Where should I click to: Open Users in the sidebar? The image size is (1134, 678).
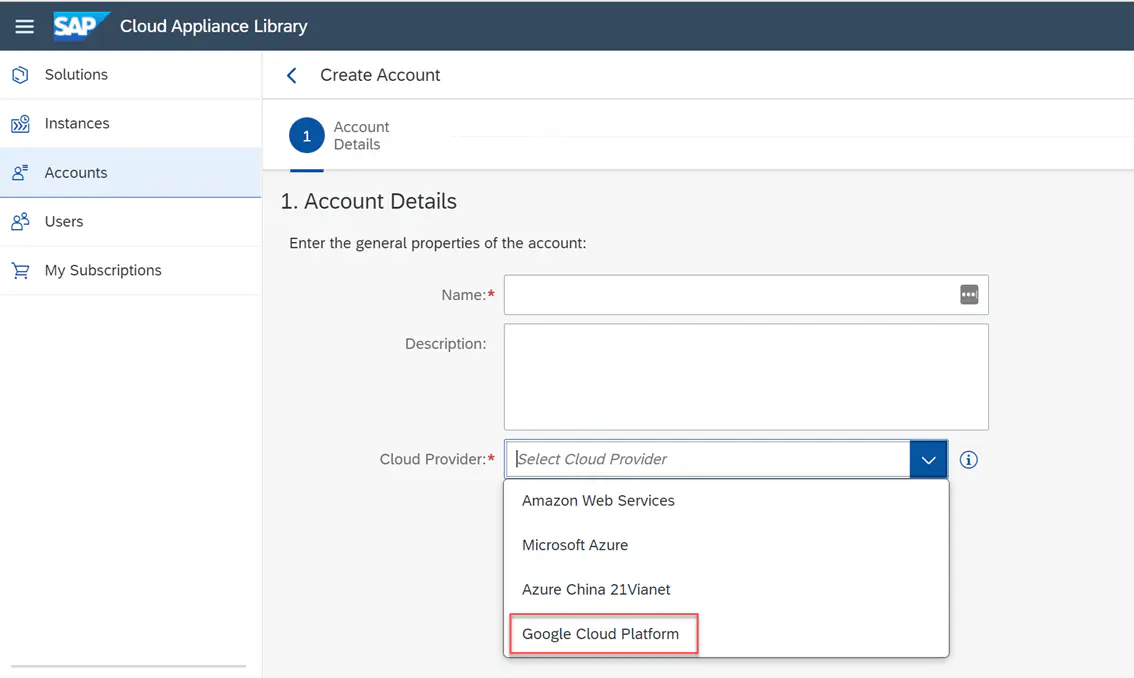click(x=131, y=221)
